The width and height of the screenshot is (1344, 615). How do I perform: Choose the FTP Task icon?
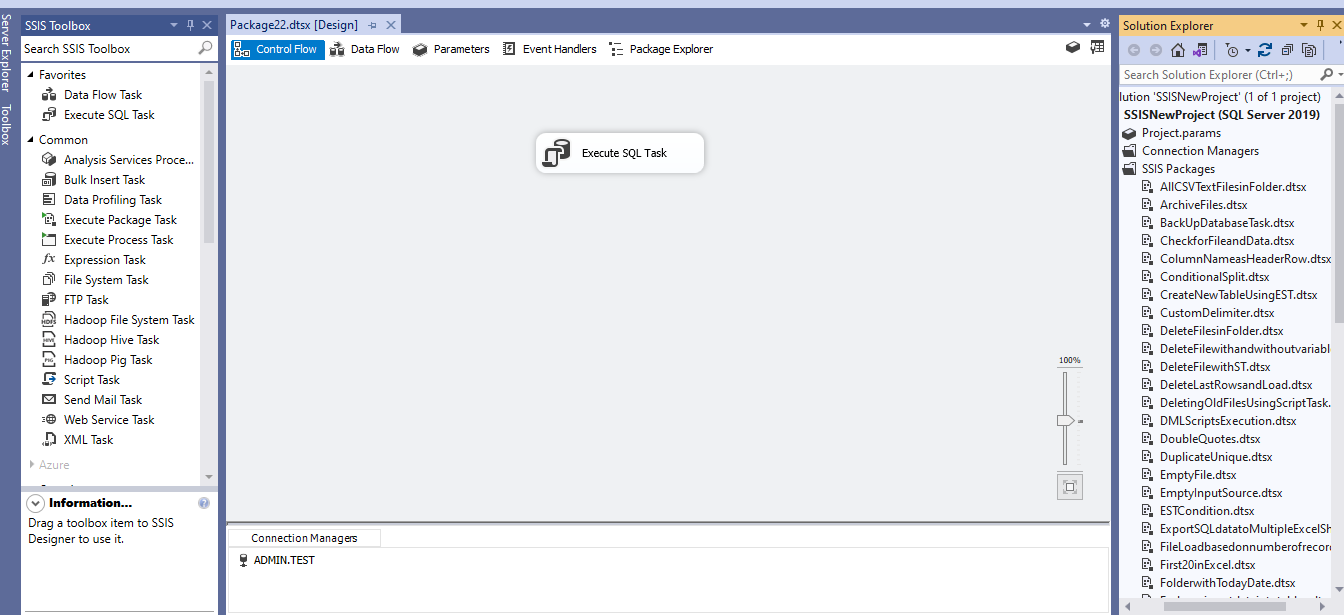point(49,300)
